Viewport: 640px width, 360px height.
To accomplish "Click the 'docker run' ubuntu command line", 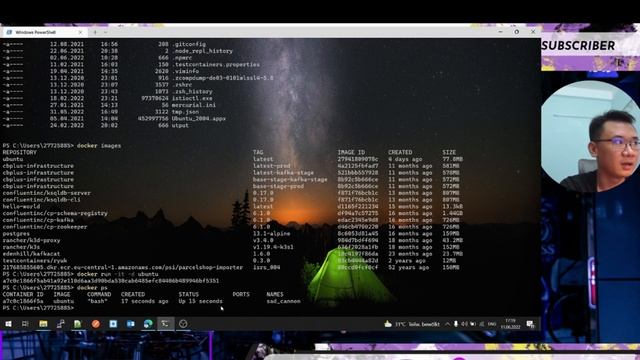I will tap(118, 274).
